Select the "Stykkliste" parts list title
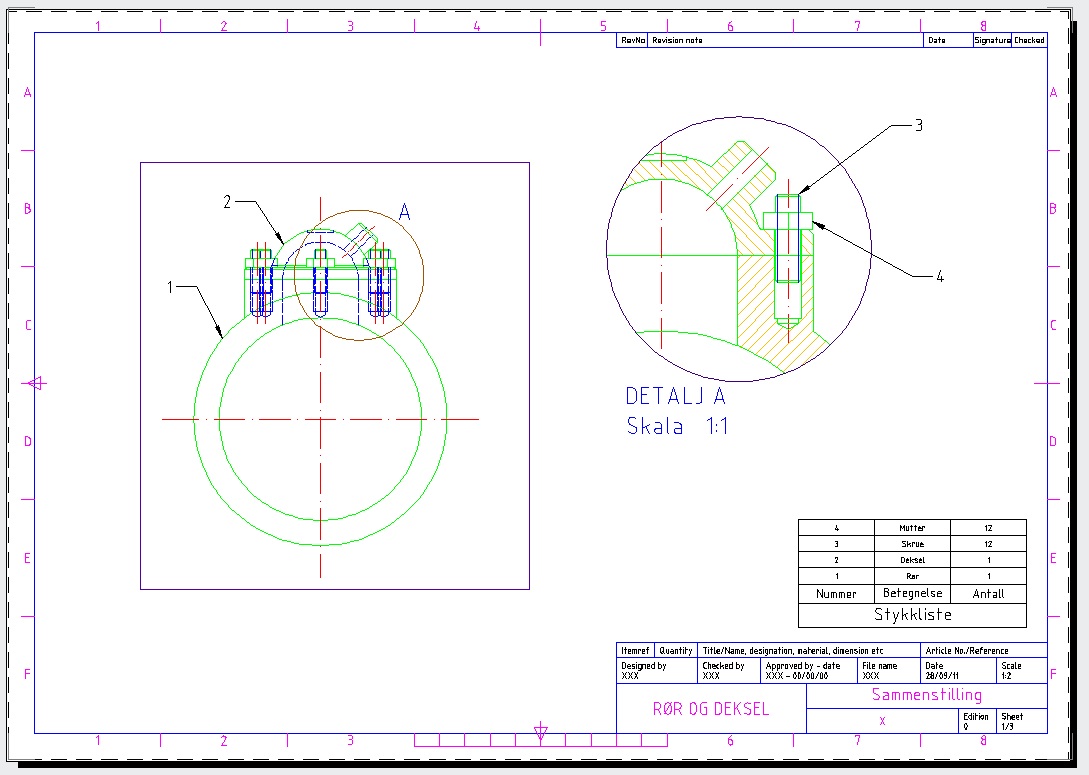Viewport: 1089px width, 775px height. (913, 615)
